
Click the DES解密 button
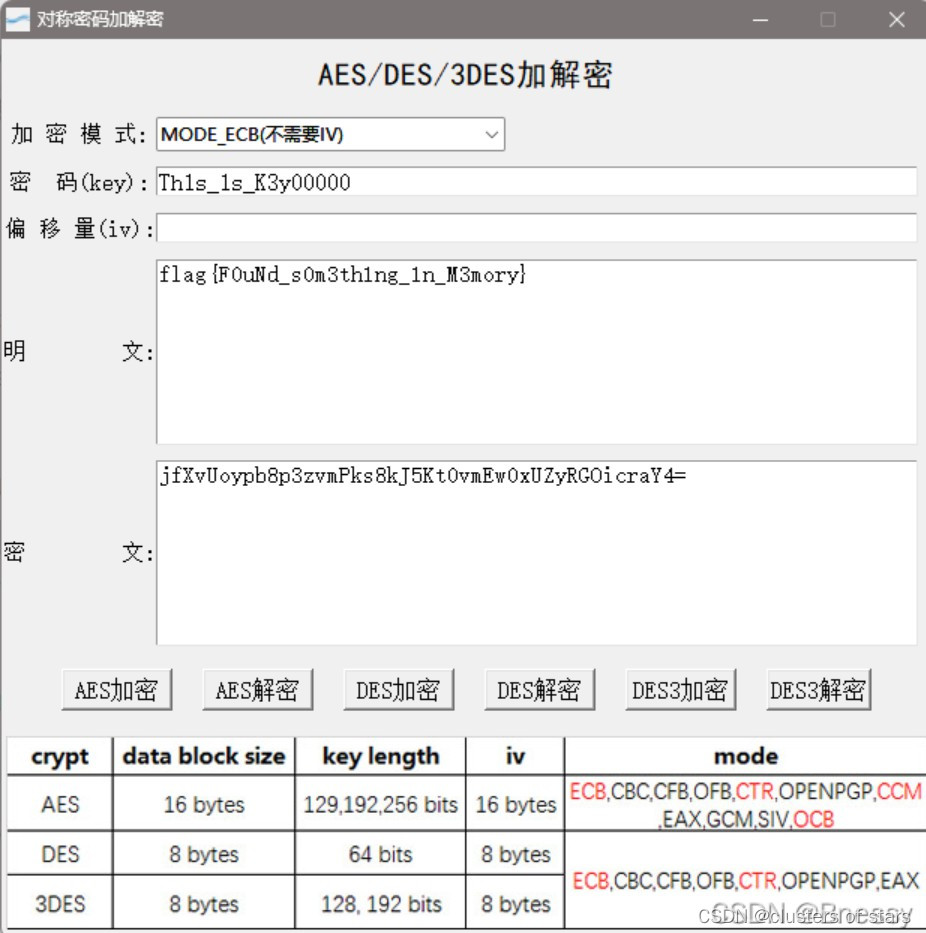coord(539,688)
